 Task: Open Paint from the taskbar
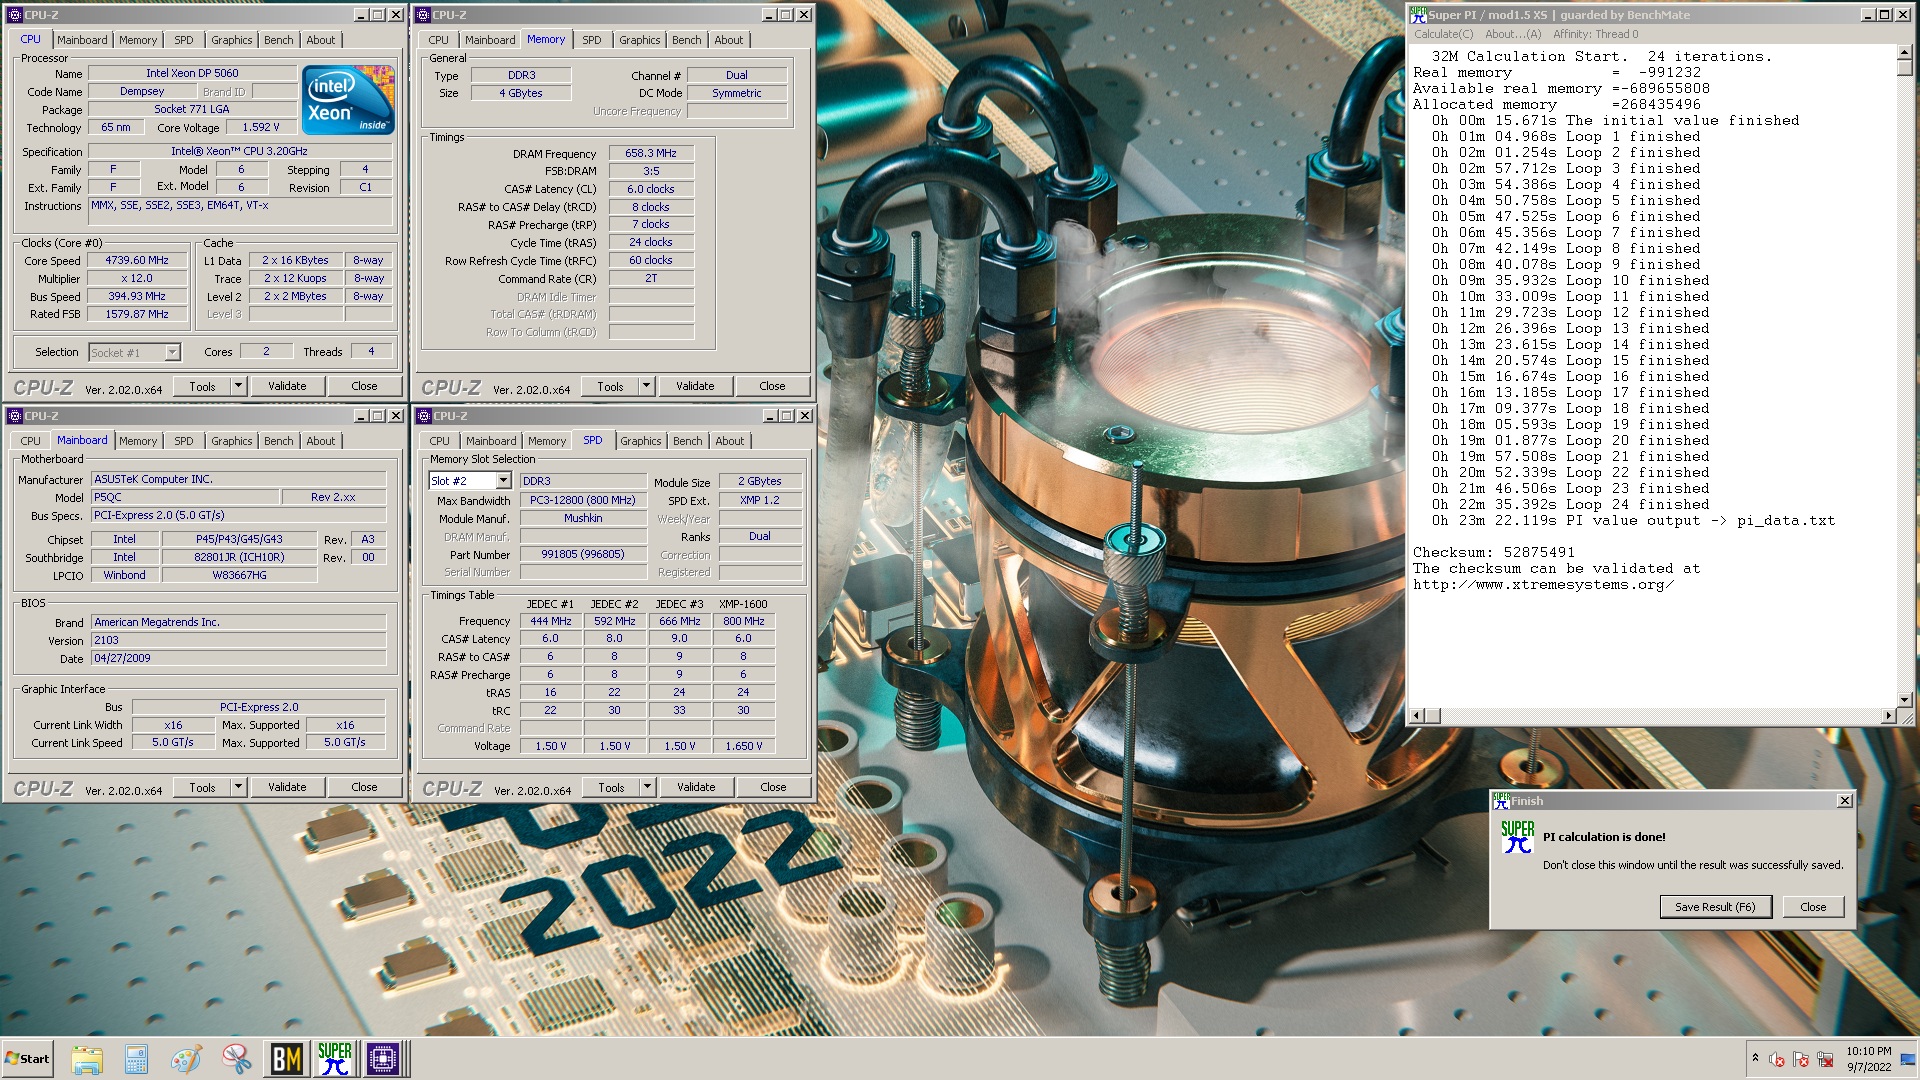pos(187,1059)
